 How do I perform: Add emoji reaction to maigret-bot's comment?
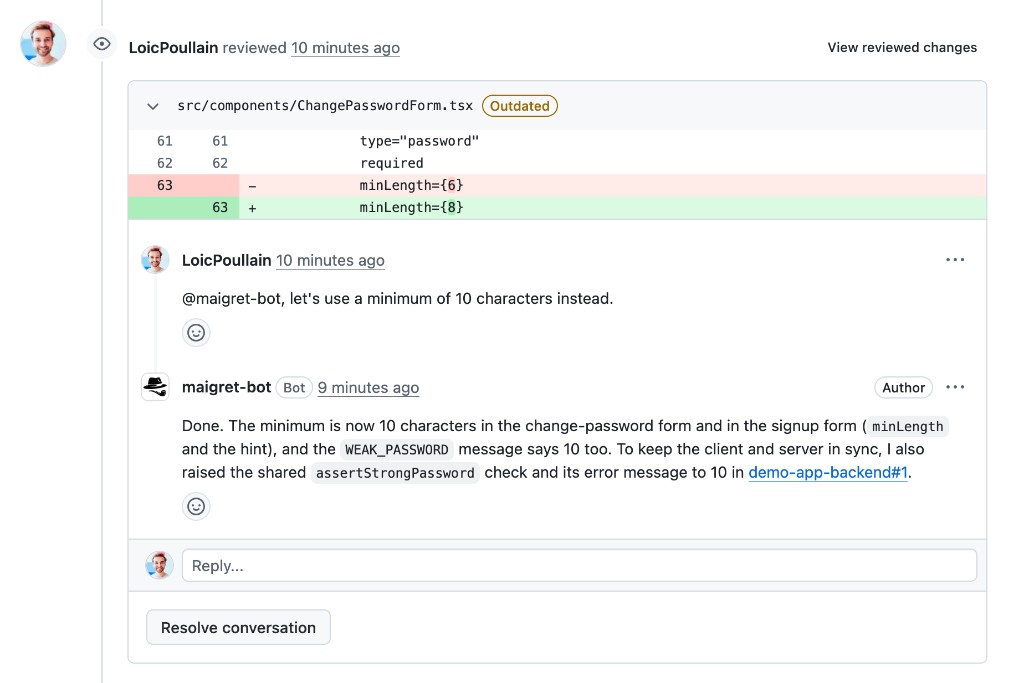tap(196, 507)
